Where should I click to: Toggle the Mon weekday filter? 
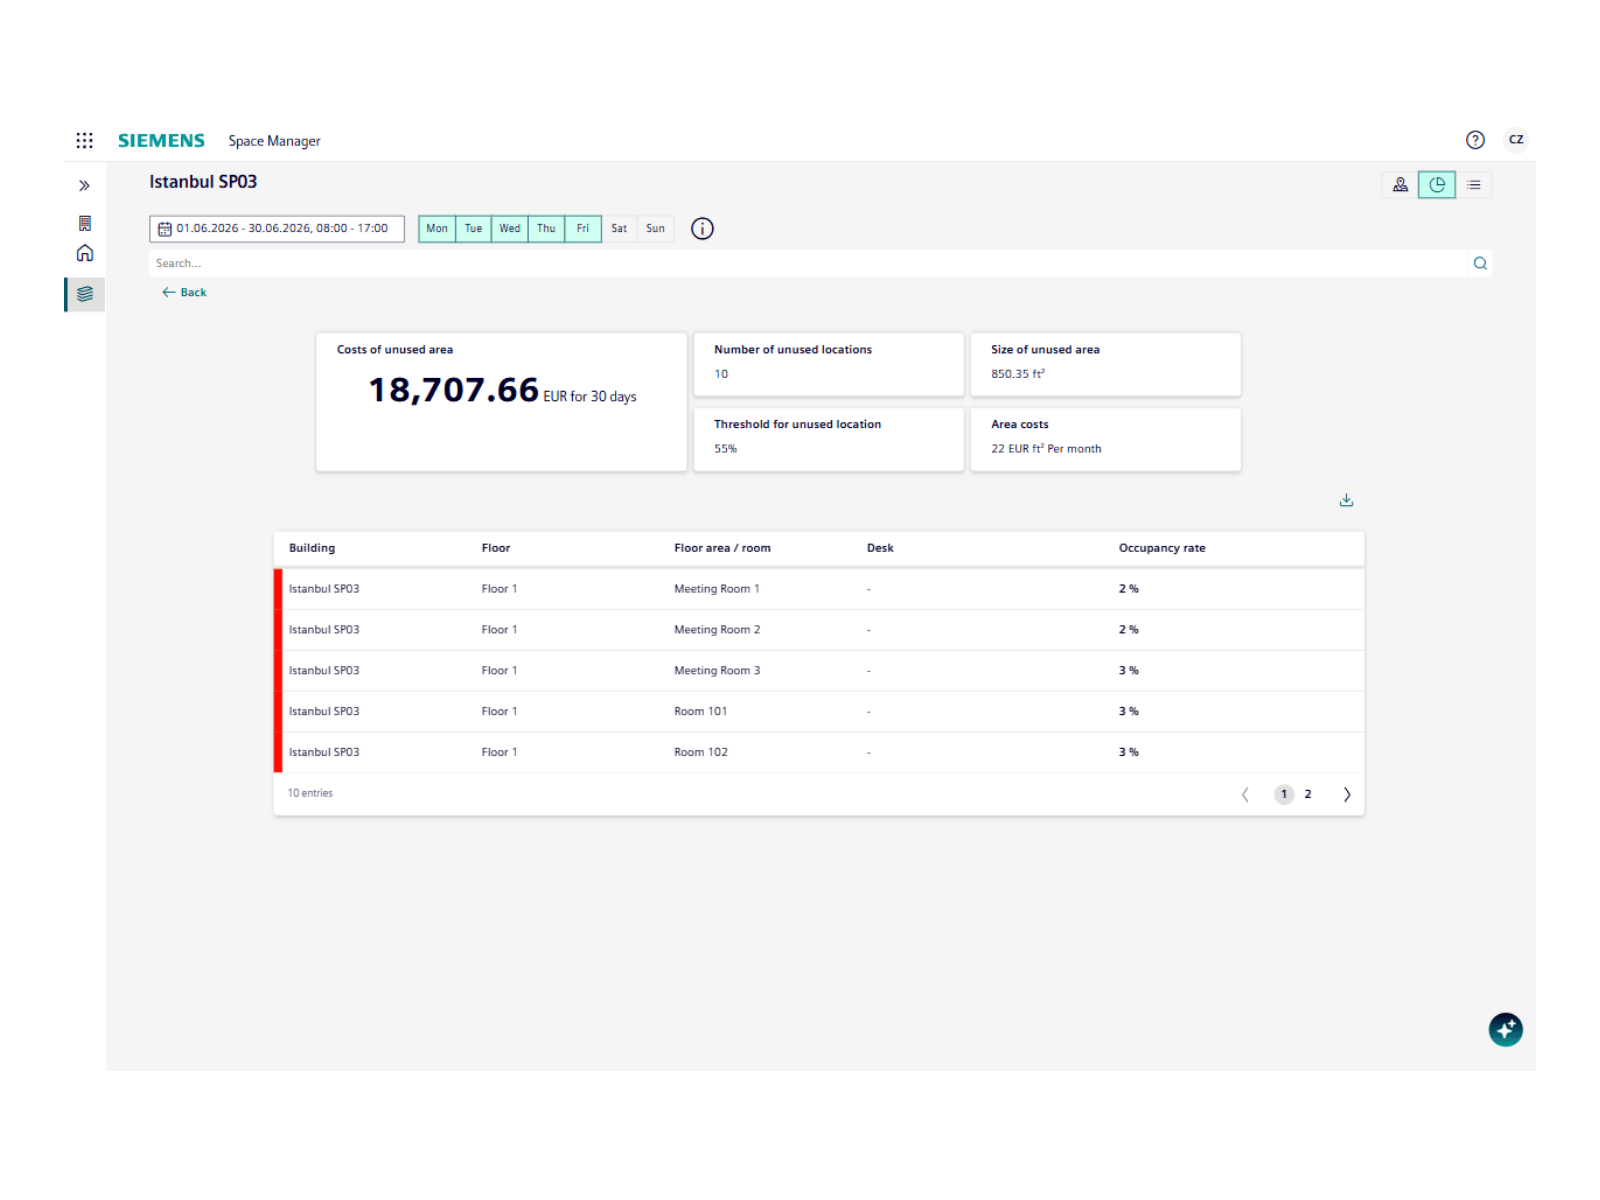(x=437, y=229)
